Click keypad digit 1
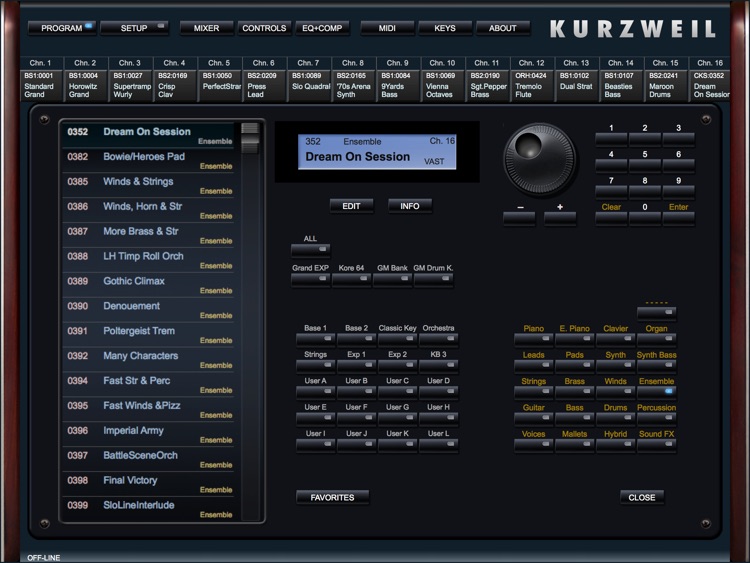Viewport: 750px width, 563px height. (x=611, y=139)
